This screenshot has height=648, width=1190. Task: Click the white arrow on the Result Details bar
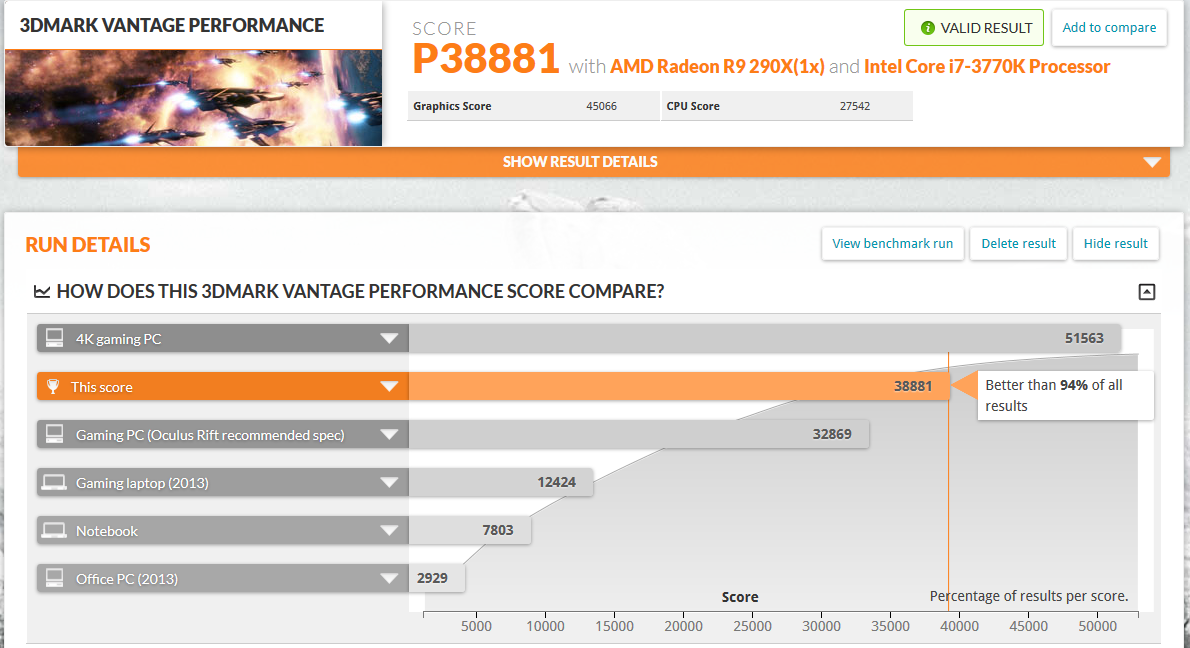coord(1152,162)
